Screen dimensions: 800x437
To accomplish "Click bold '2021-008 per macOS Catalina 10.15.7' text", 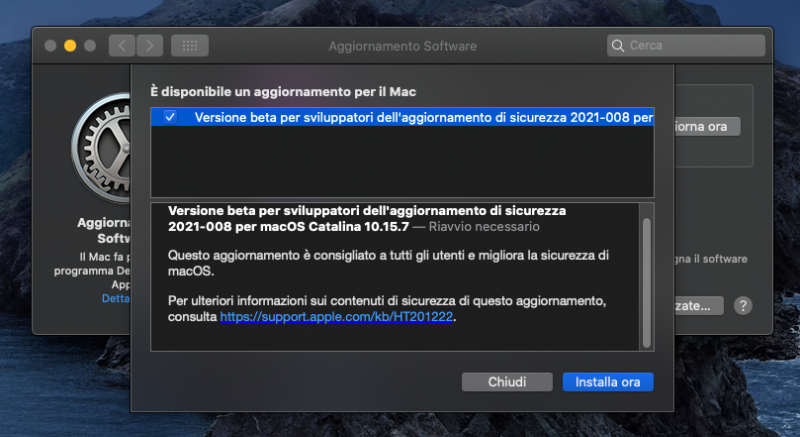I will [288, 226].
